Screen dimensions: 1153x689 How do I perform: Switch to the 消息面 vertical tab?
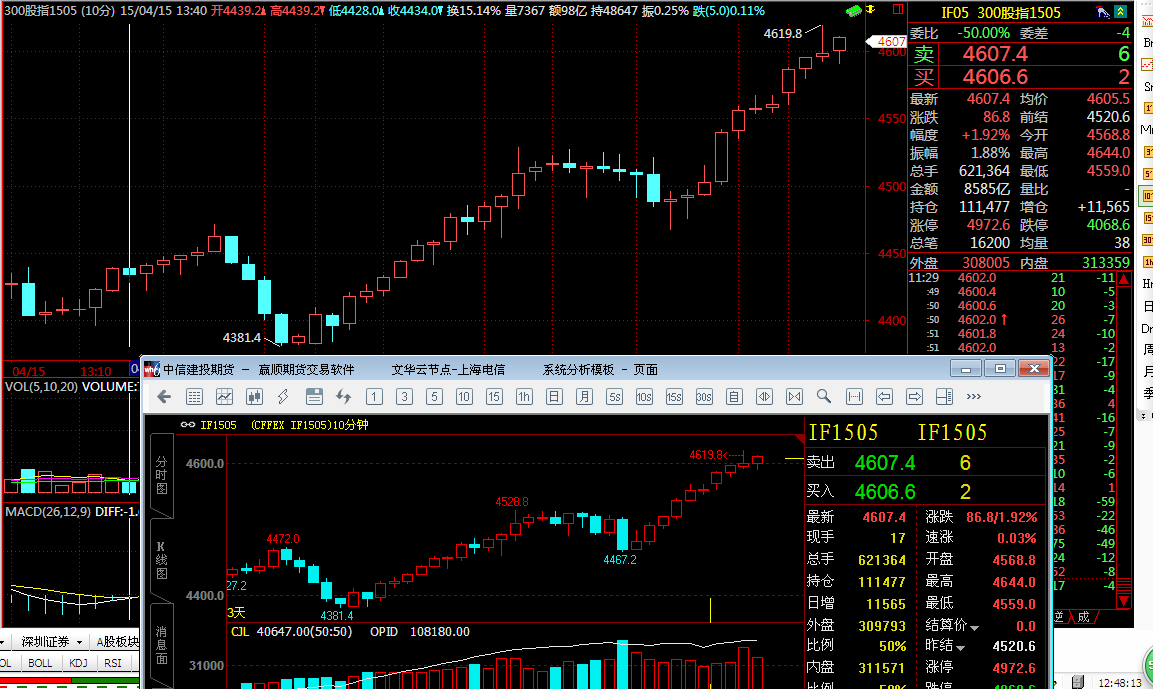[x=161, y=645]
